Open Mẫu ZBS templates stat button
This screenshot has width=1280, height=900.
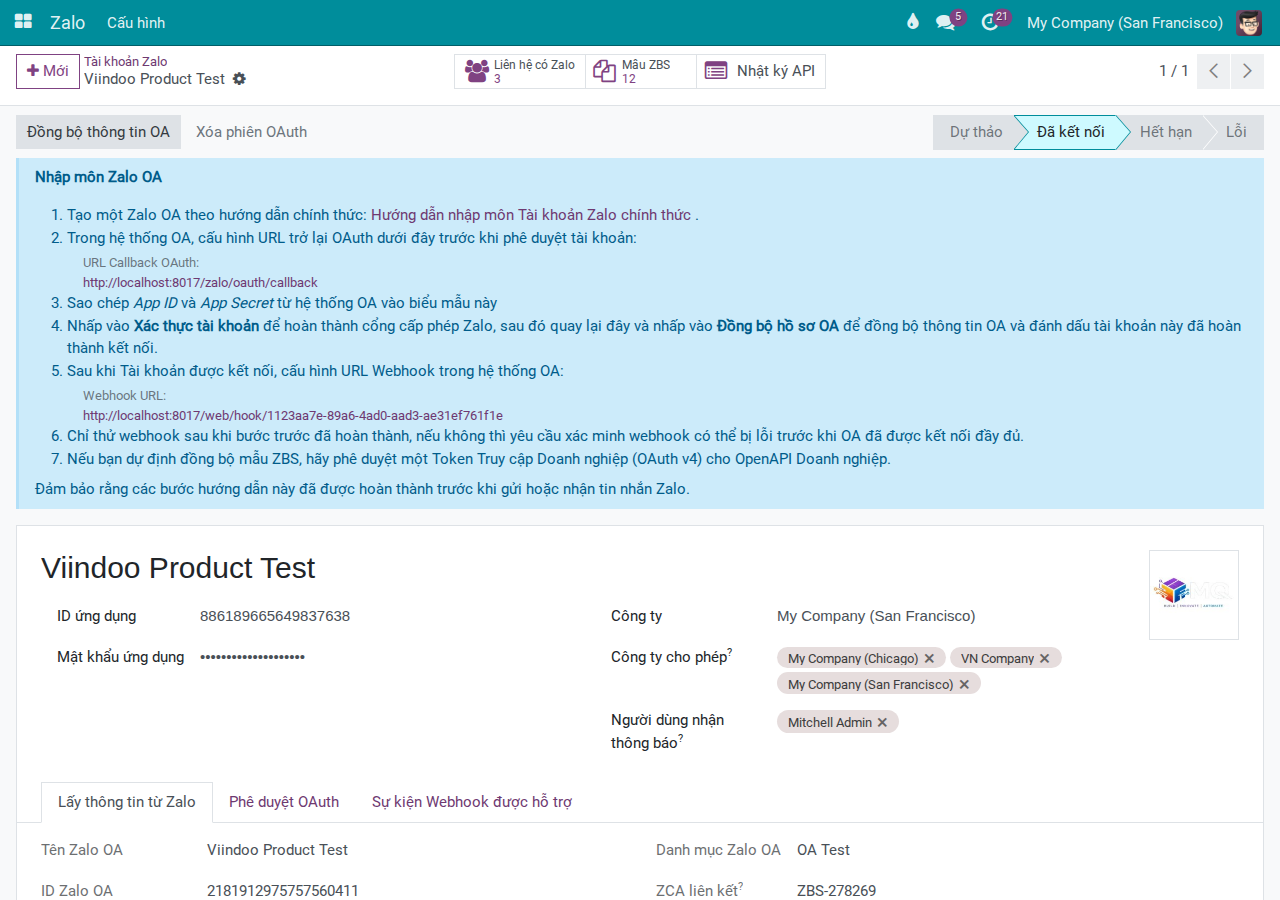click(641, 71)
